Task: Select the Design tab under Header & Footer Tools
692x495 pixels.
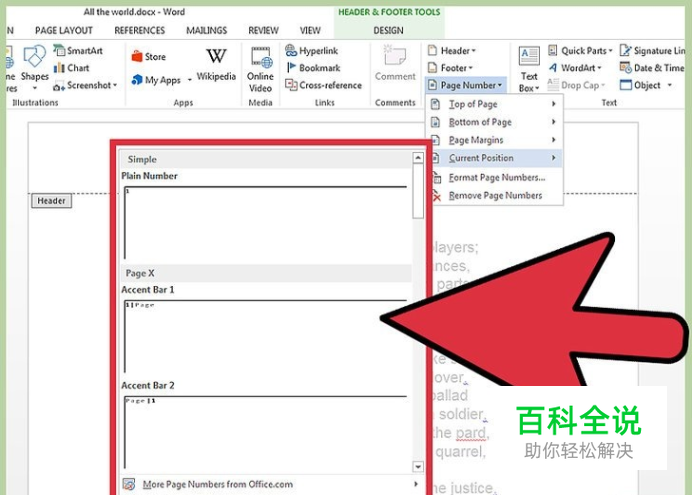Action: point(388,30)
